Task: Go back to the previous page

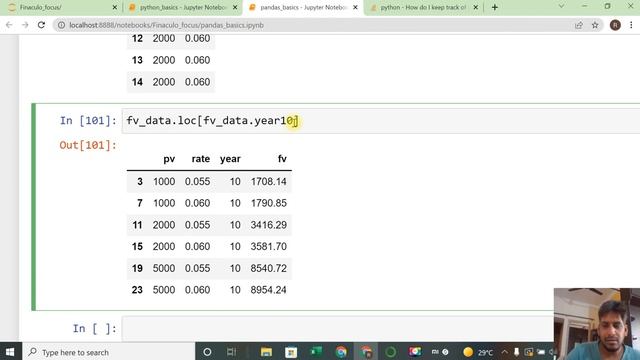Action: (9, 25)
